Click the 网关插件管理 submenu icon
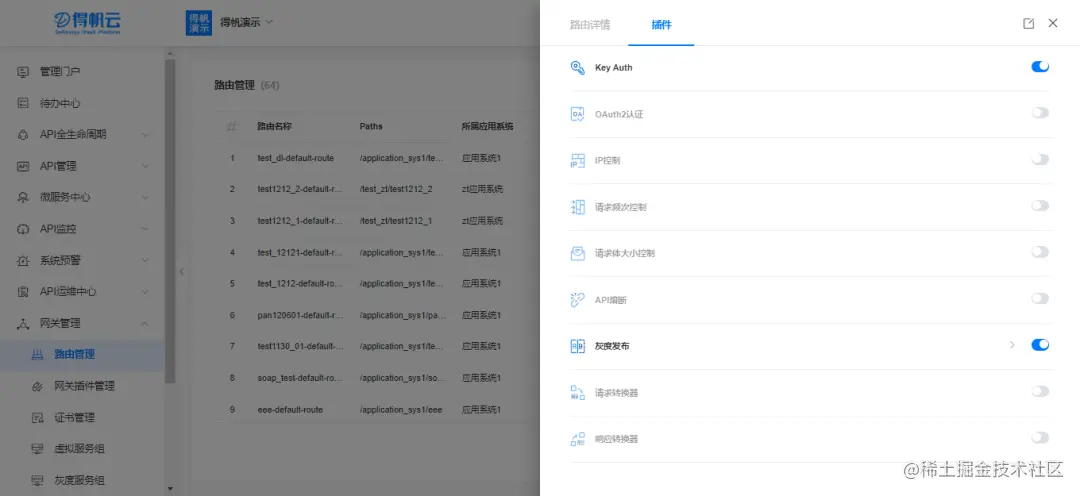 38,386
